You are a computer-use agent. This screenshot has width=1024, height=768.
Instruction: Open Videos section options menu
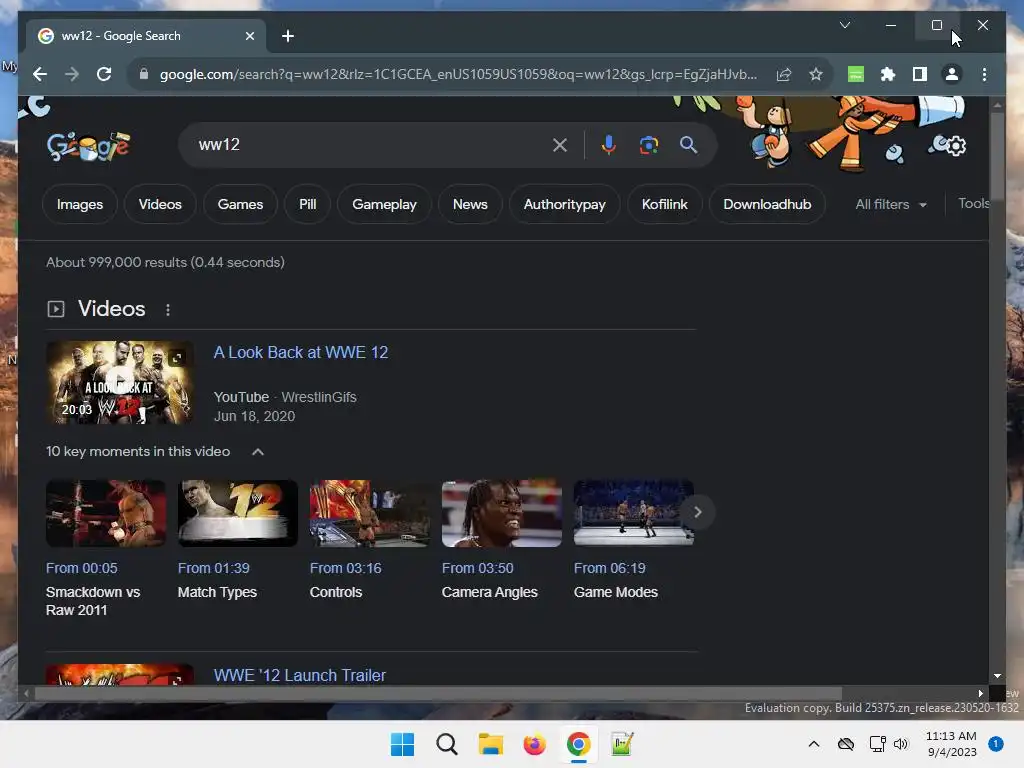click(168, 310)
